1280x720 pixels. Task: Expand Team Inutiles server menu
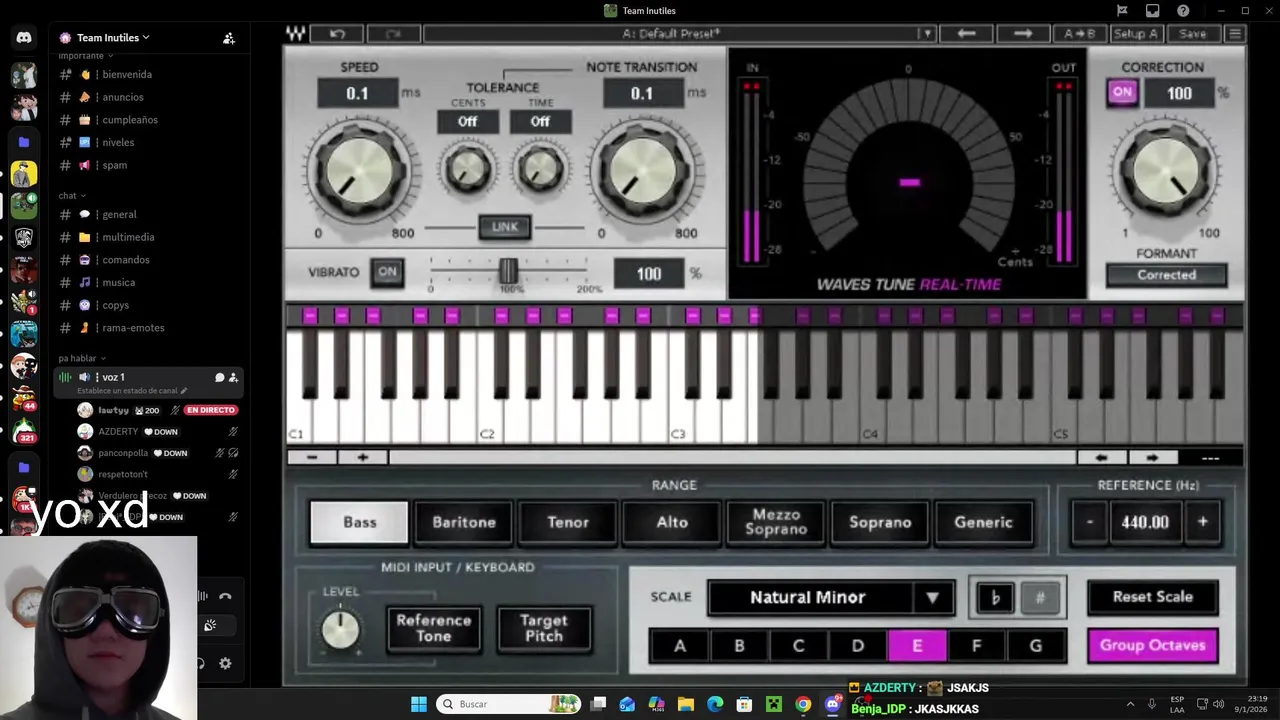point(113,38)
